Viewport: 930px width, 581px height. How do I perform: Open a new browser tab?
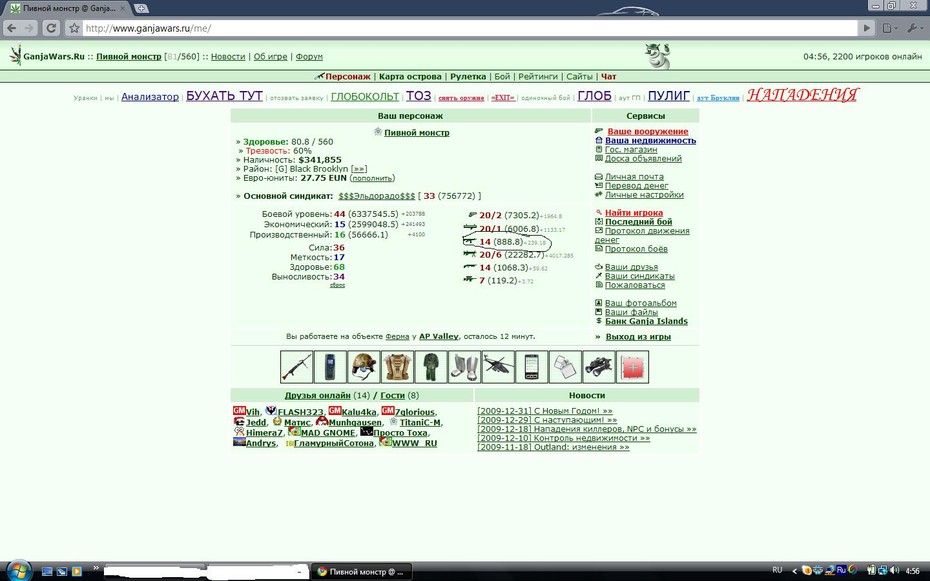click(x=141, y=8)
